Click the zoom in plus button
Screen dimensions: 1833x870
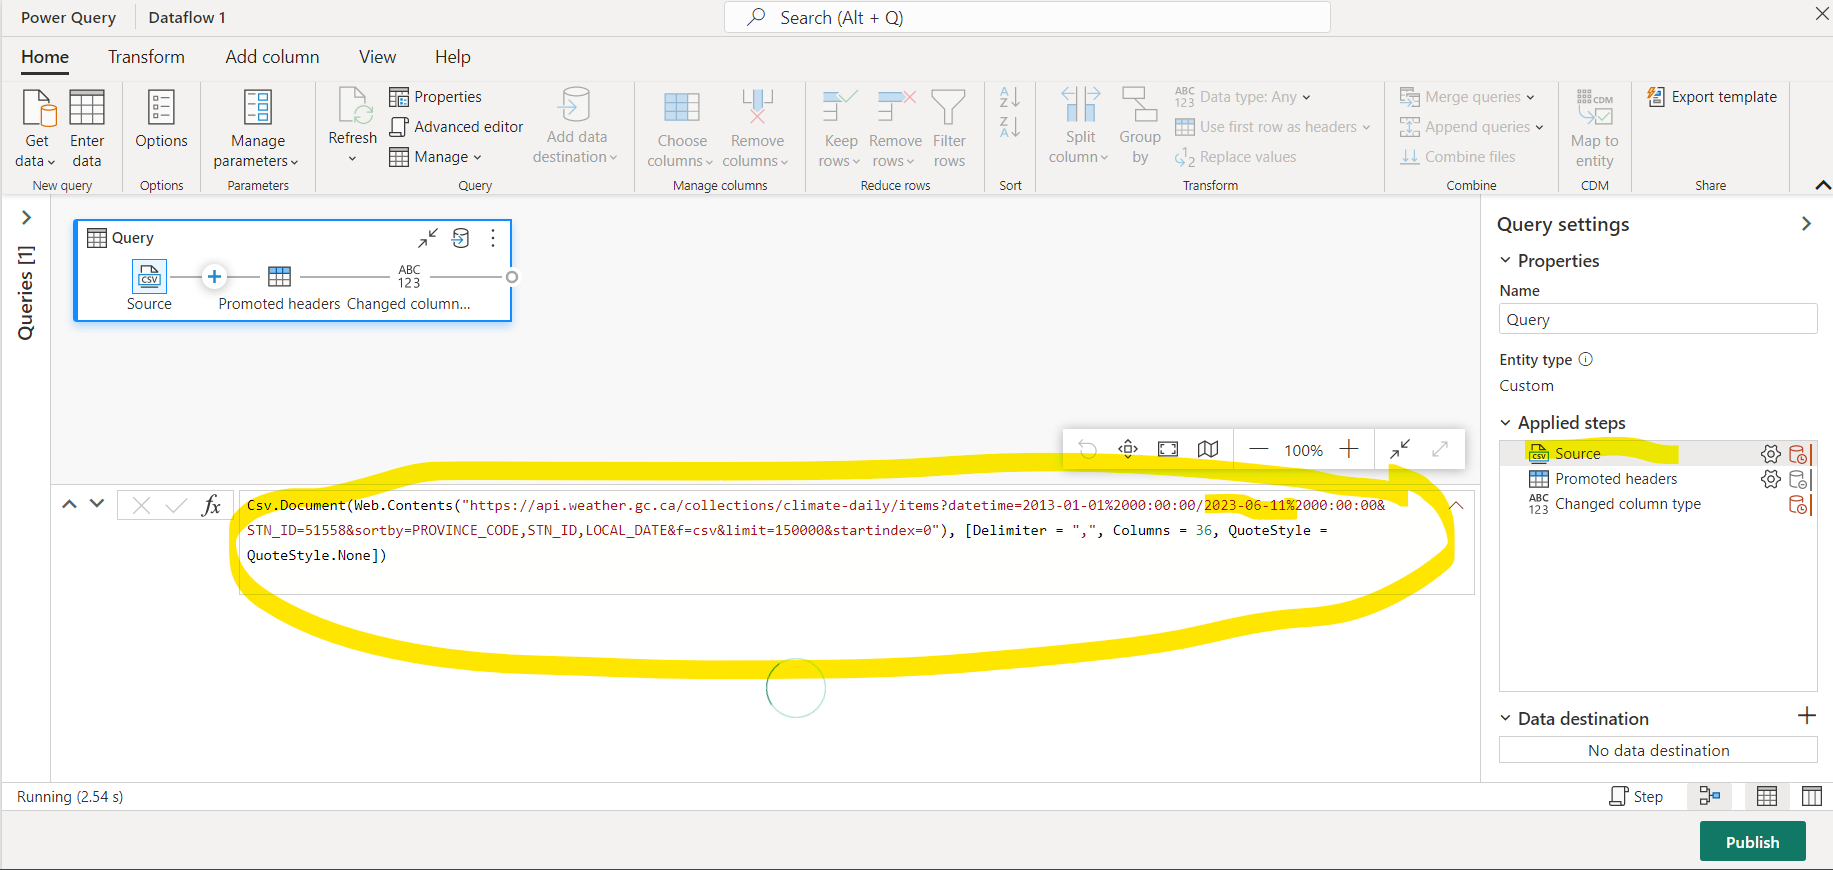(1349, 449)
